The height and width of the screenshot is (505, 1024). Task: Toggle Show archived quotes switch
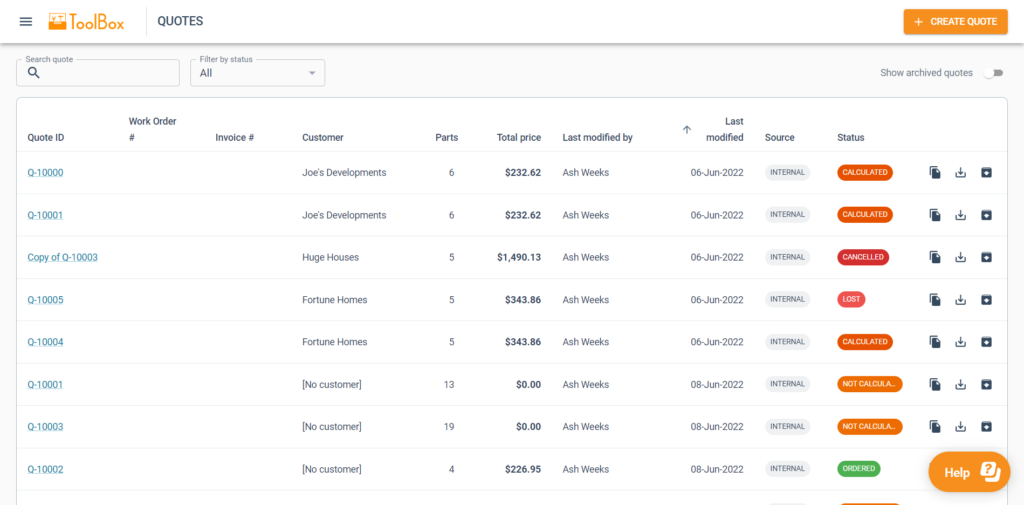(x=992, y=73)
